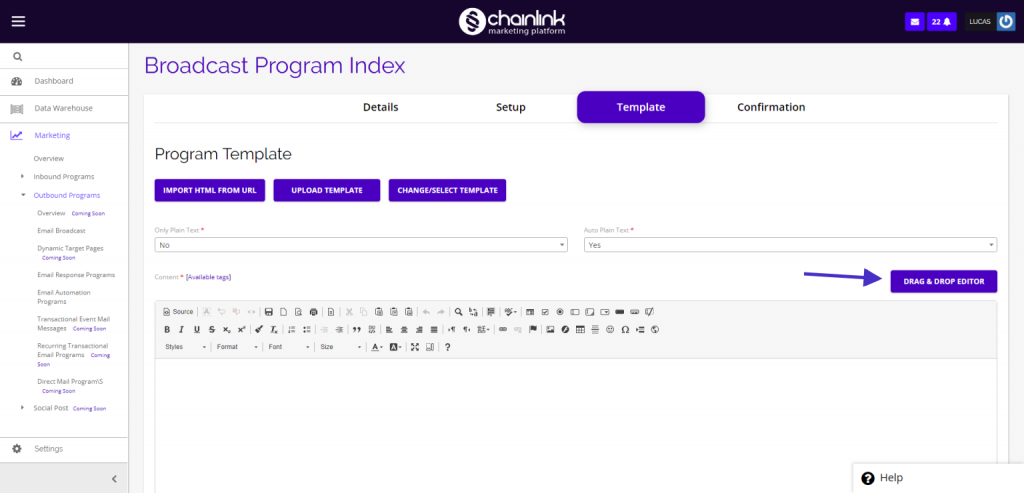The width and height of the screenshot is (1024, 493).
Task: Click the About question mark icon
Action: tap(447, 347)
